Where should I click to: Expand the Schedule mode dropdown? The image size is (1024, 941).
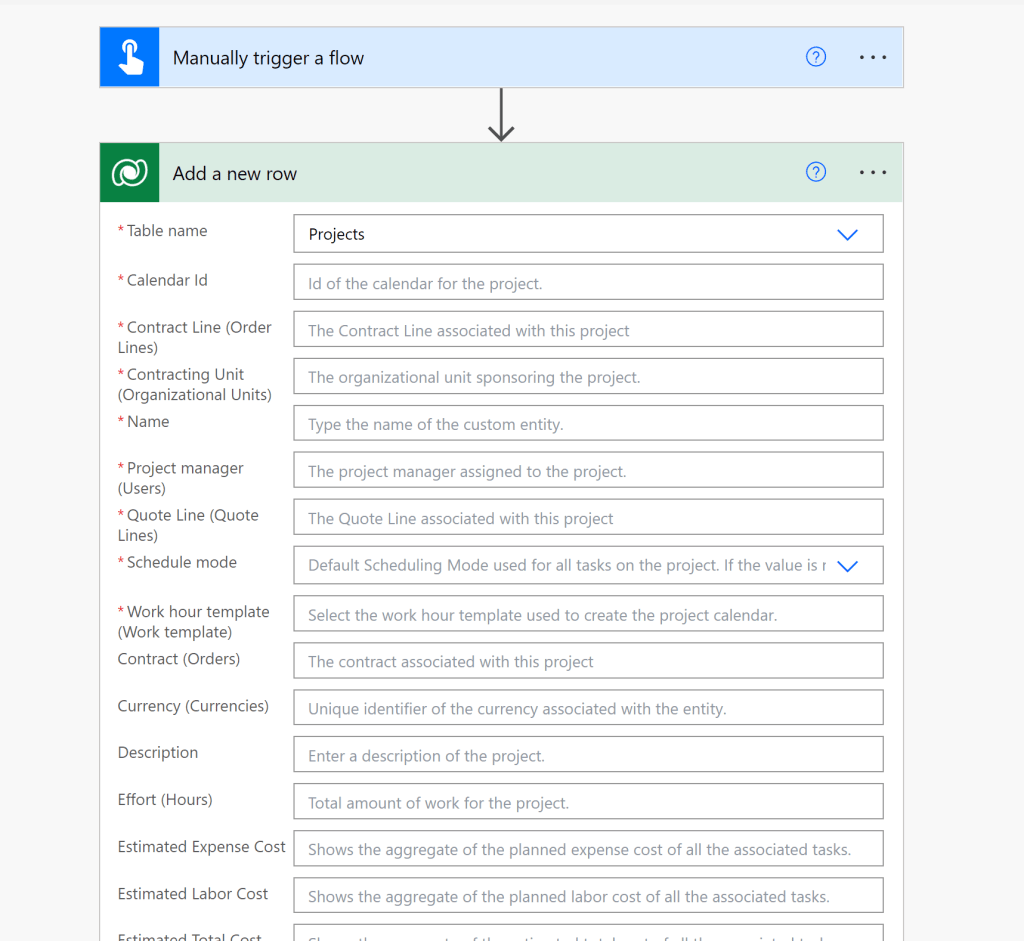pyautogui.click(x=847, y=566)
